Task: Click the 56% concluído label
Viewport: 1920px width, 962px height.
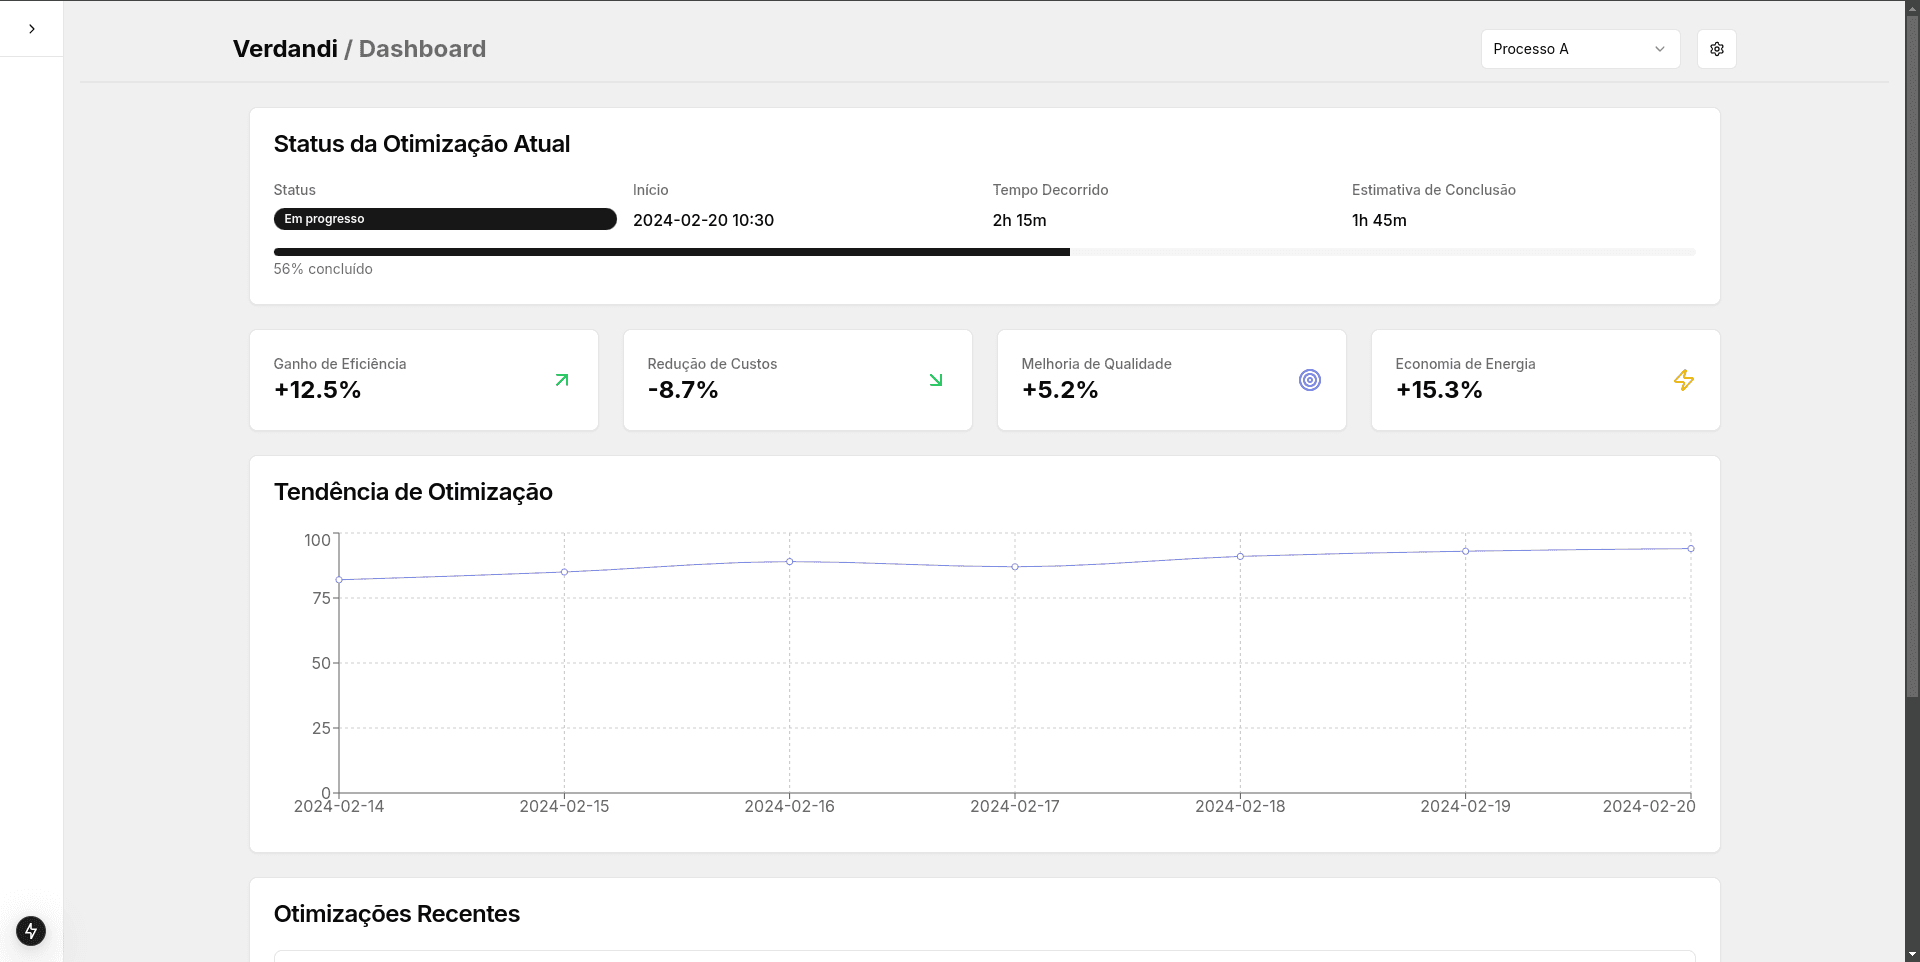Action: coord(323,269)
